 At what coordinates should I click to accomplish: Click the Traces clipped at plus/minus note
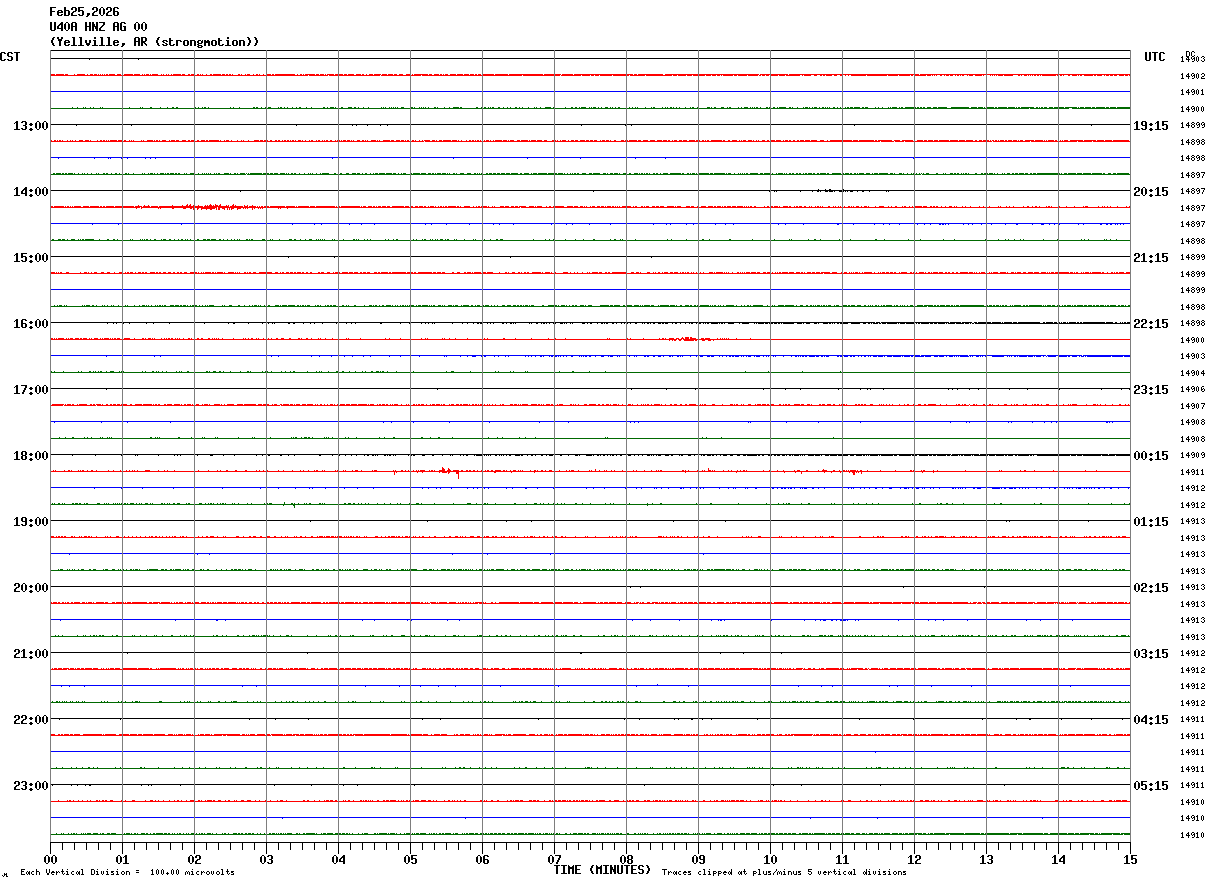(x=784, y=873)
